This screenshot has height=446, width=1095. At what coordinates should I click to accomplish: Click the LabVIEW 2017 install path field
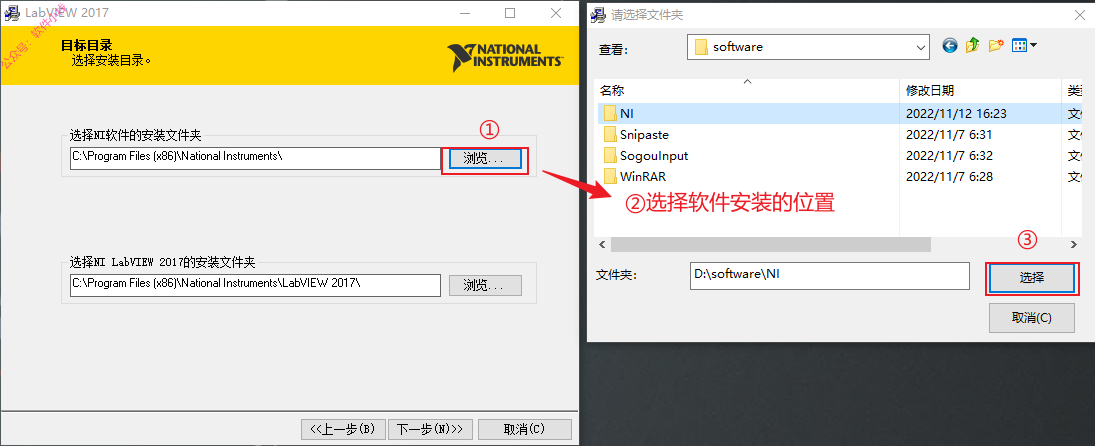click(x=255, y=285)
